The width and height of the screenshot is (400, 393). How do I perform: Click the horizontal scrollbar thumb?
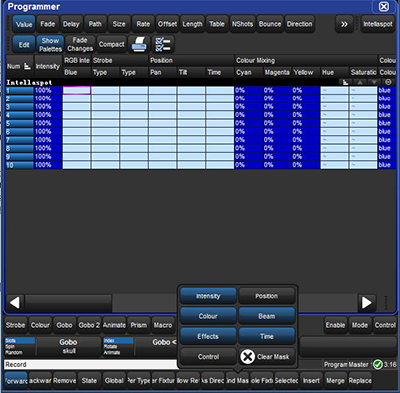(68, 303)
